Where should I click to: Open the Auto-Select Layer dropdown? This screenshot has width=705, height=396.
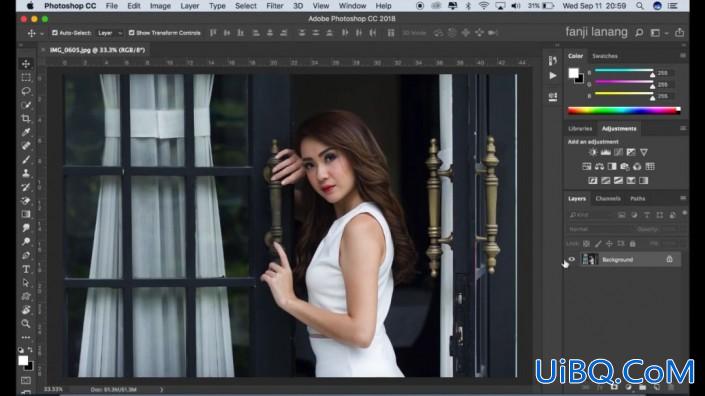click(109, 33)
